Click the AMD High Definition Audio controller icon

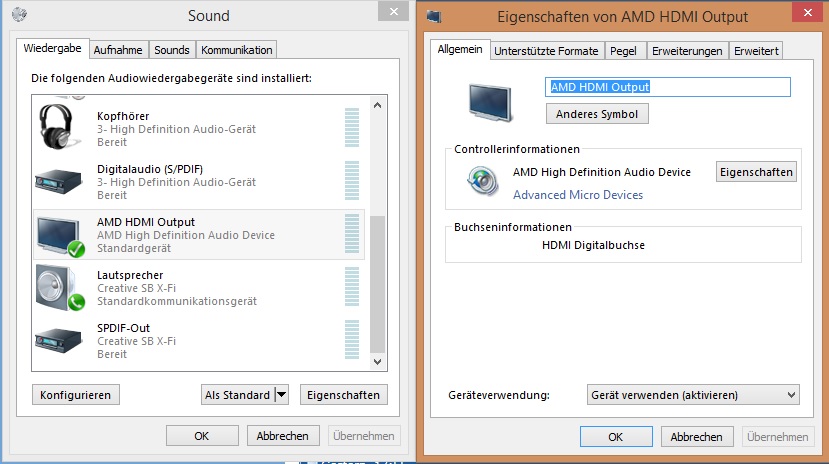483,181
